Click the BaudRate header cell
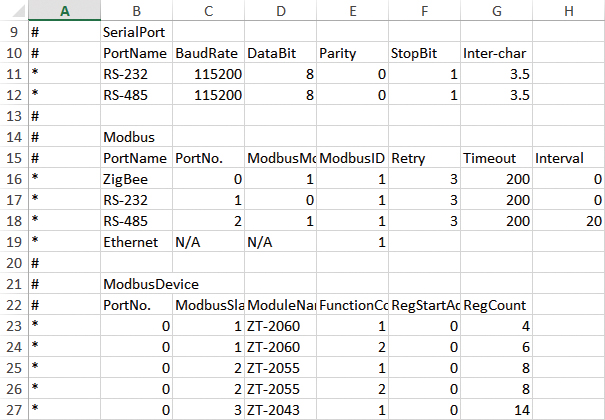This screenshot has width=605, height=420. [208, 53]
